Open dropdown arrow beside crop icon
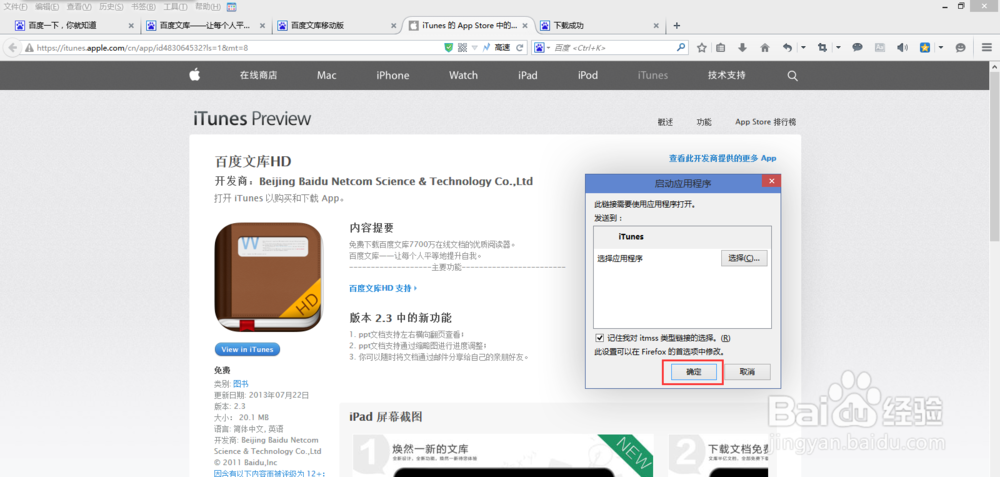Image resolution: width=1000 pixels, height=477 pixels. click(838, 48)
